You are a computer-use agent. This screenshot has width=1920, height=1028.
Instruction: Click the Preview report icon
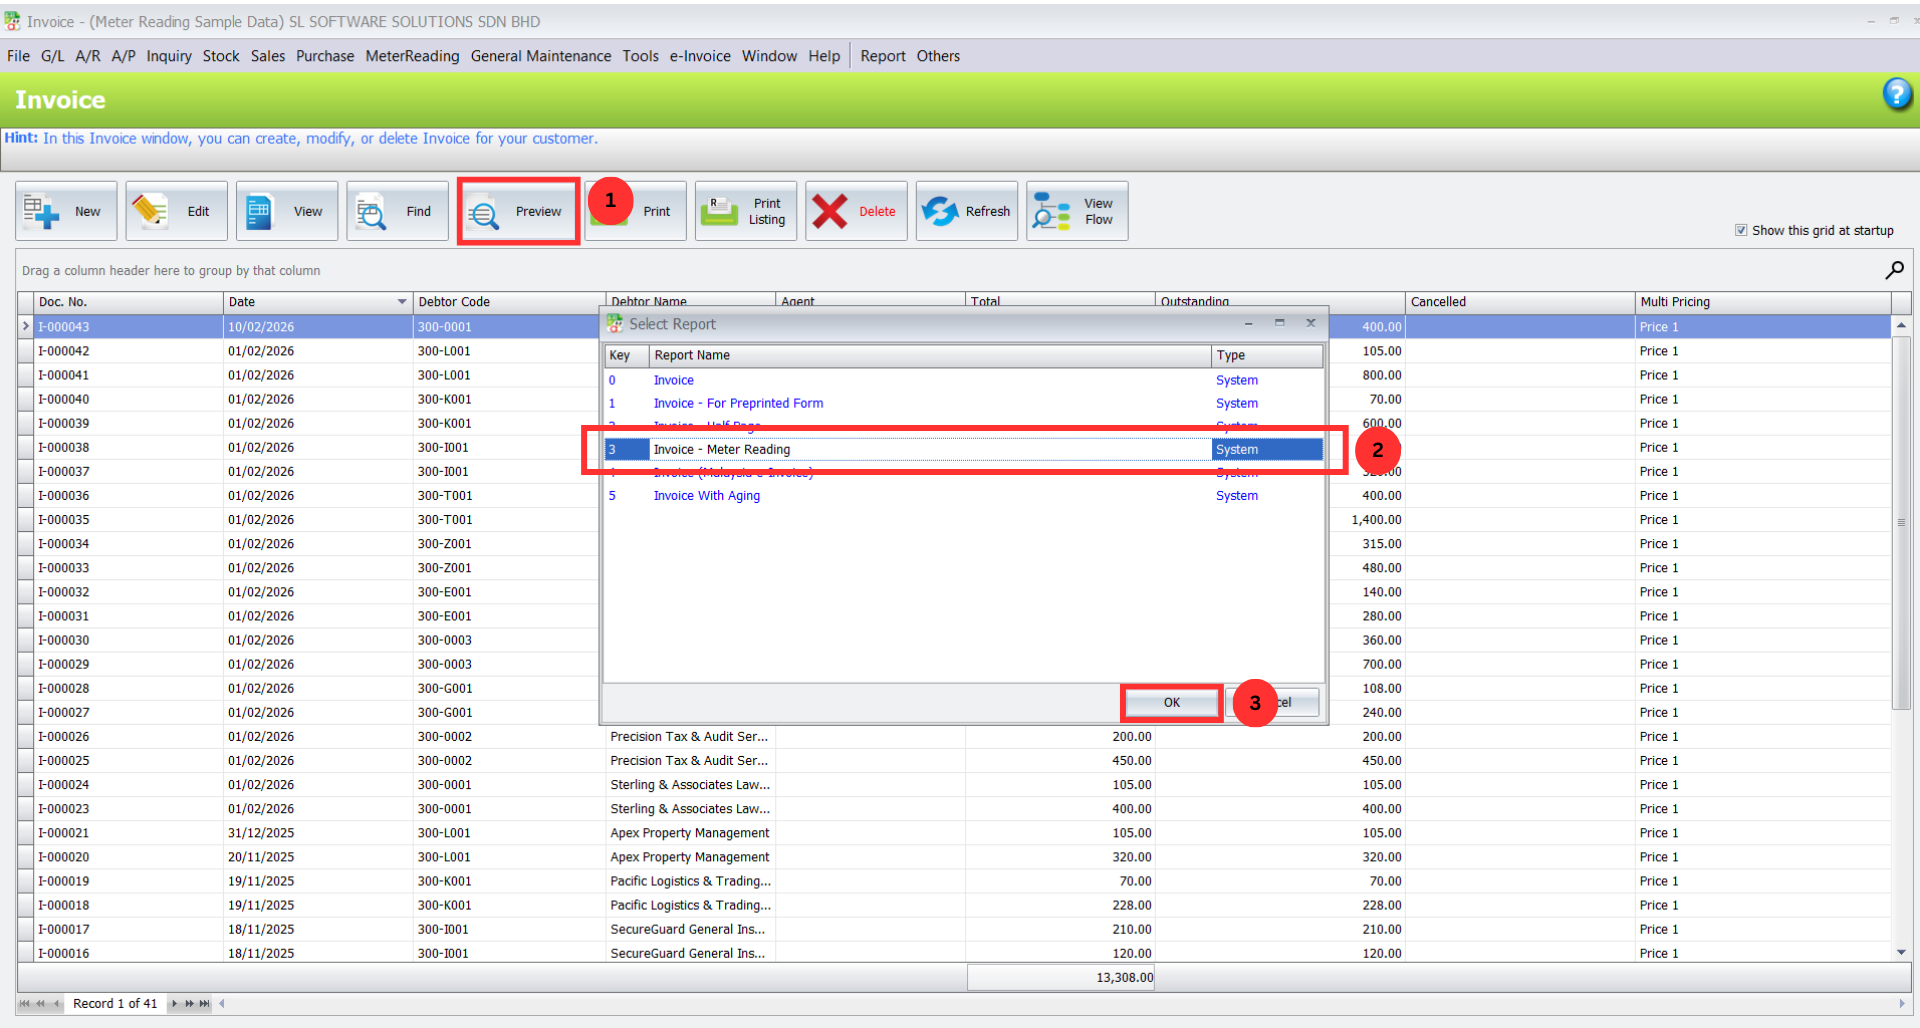[485, 213]
